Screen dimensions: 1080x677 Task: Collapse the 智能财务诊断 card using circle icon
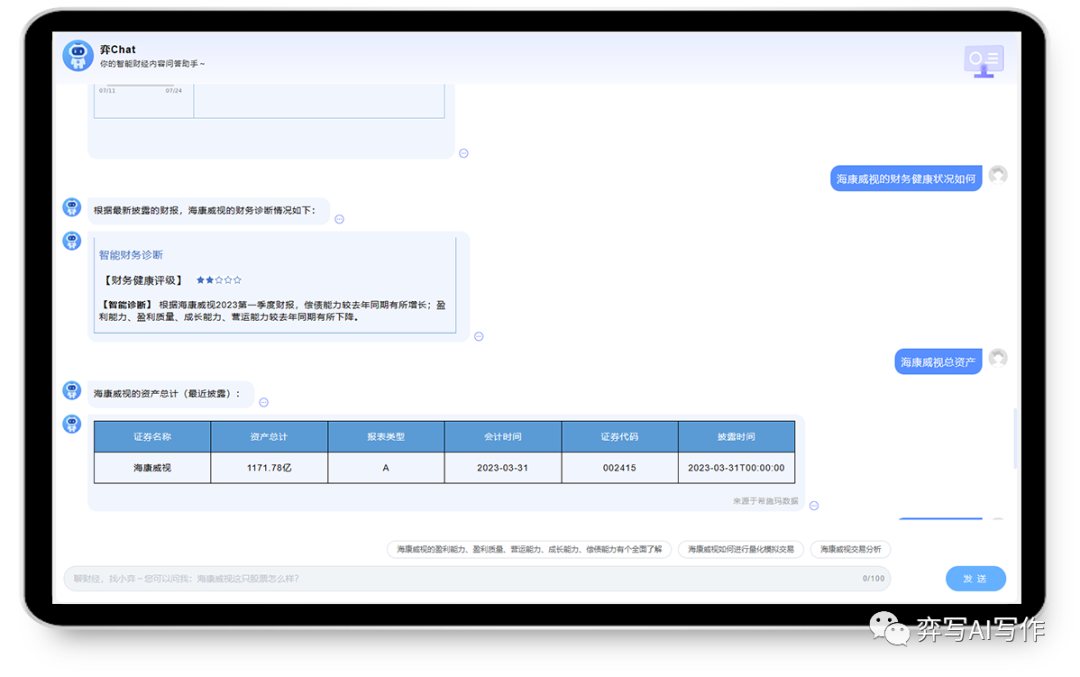coord(478,337)
